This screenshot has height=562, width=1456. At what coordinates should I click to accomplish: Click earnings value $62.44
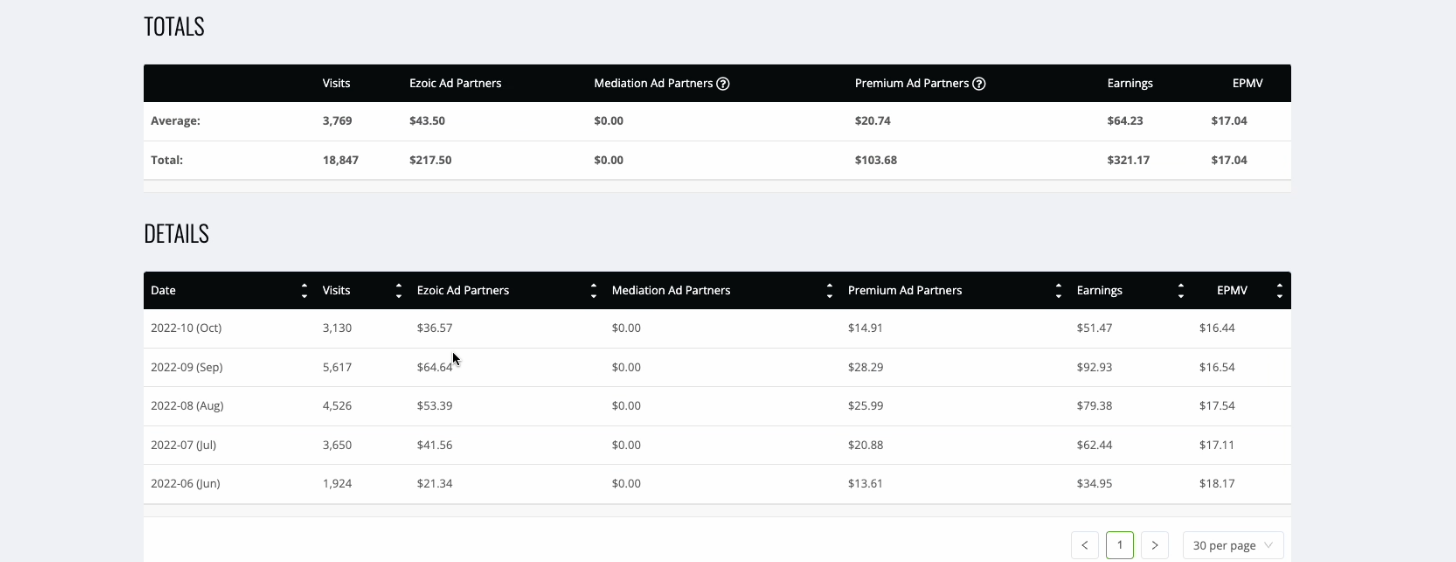click(1095, 445)
